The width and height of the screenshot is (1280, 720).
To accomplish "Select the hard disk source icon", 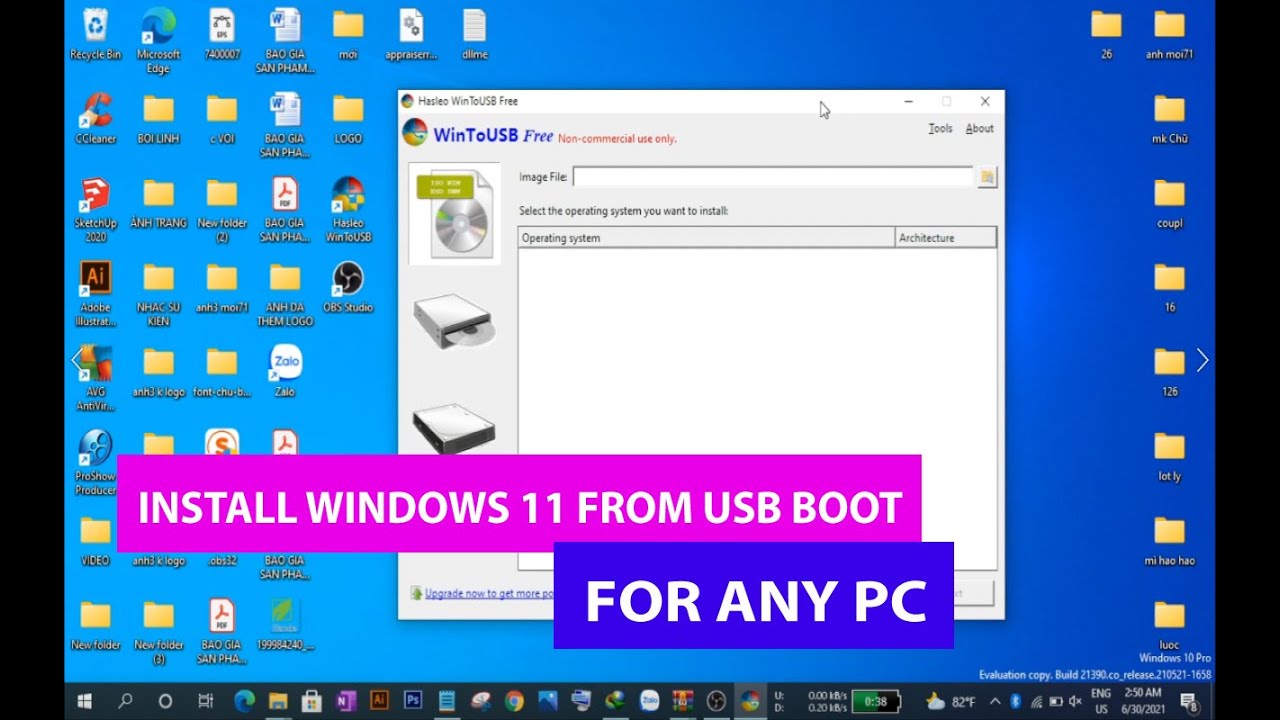I will click(454, 427).
